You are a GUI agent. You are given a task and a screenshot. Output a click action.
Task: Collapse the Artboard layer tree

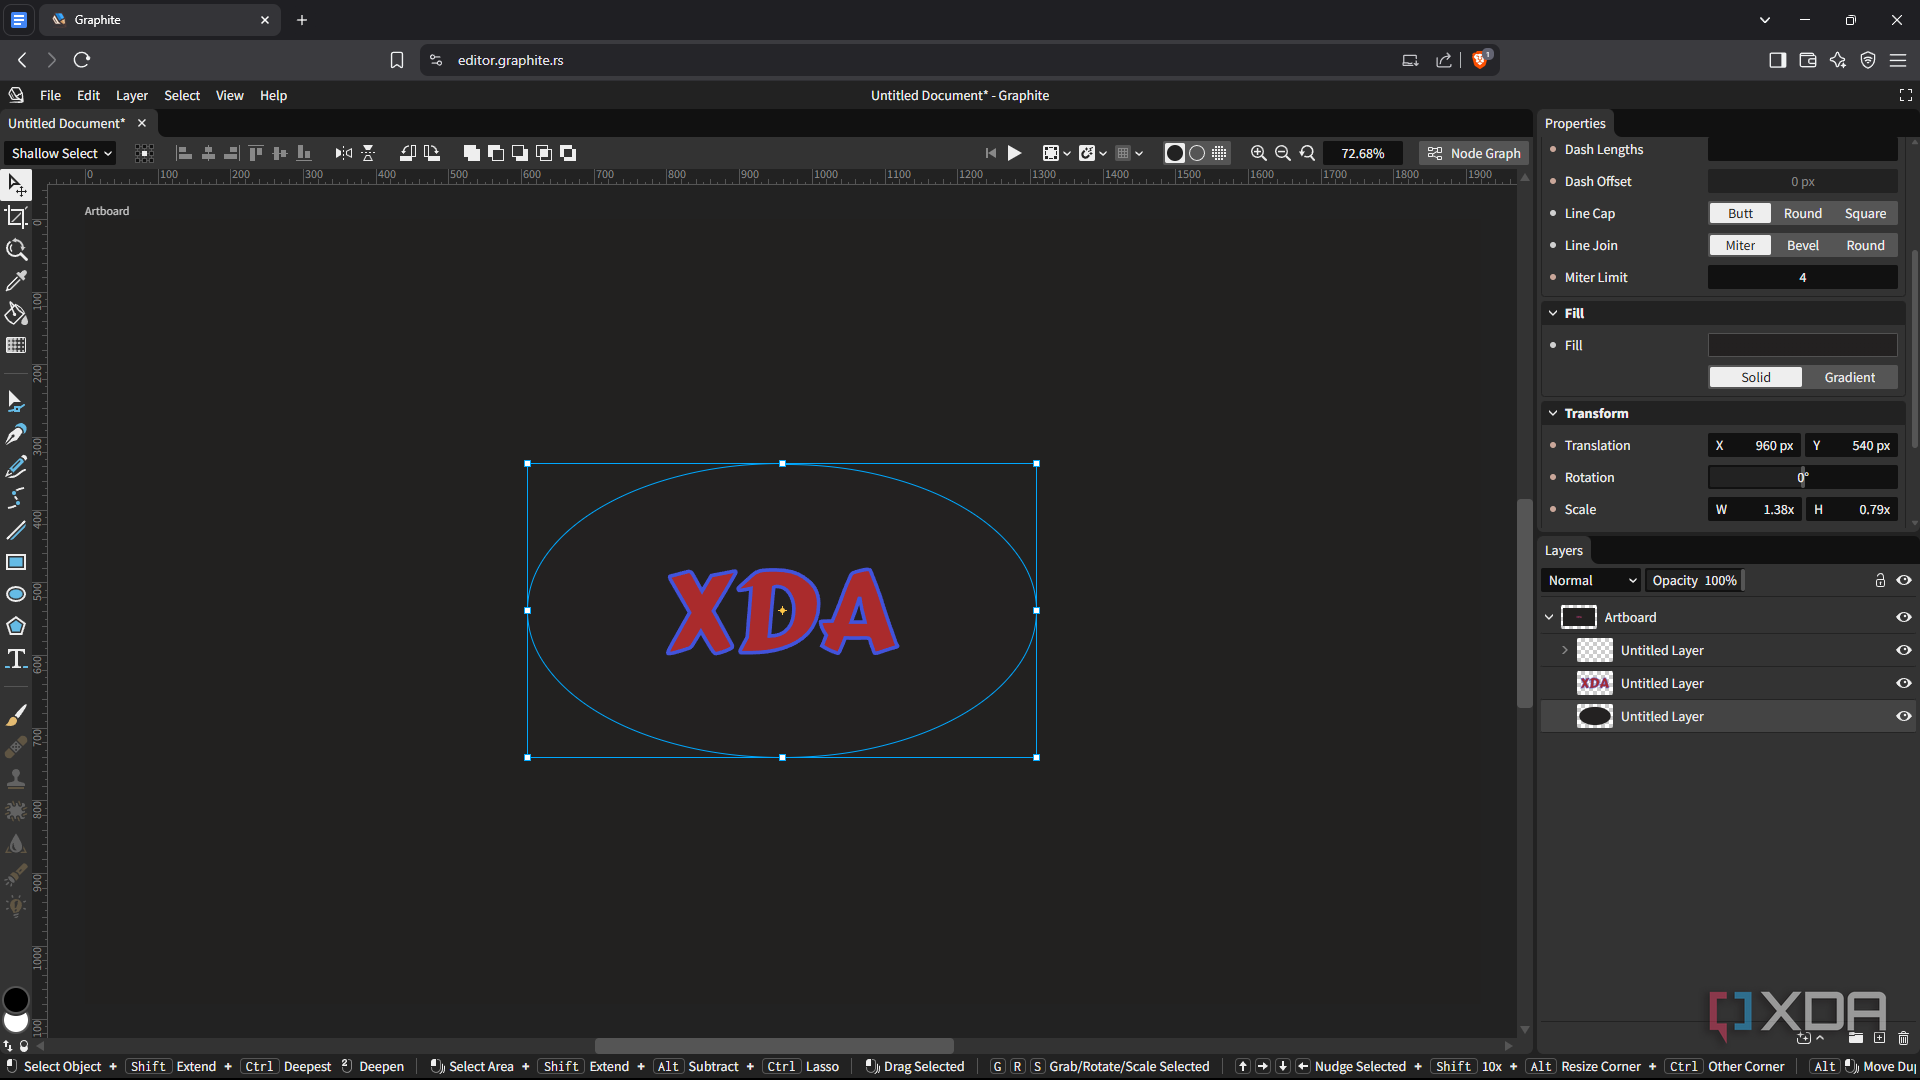click(1549, 617)
